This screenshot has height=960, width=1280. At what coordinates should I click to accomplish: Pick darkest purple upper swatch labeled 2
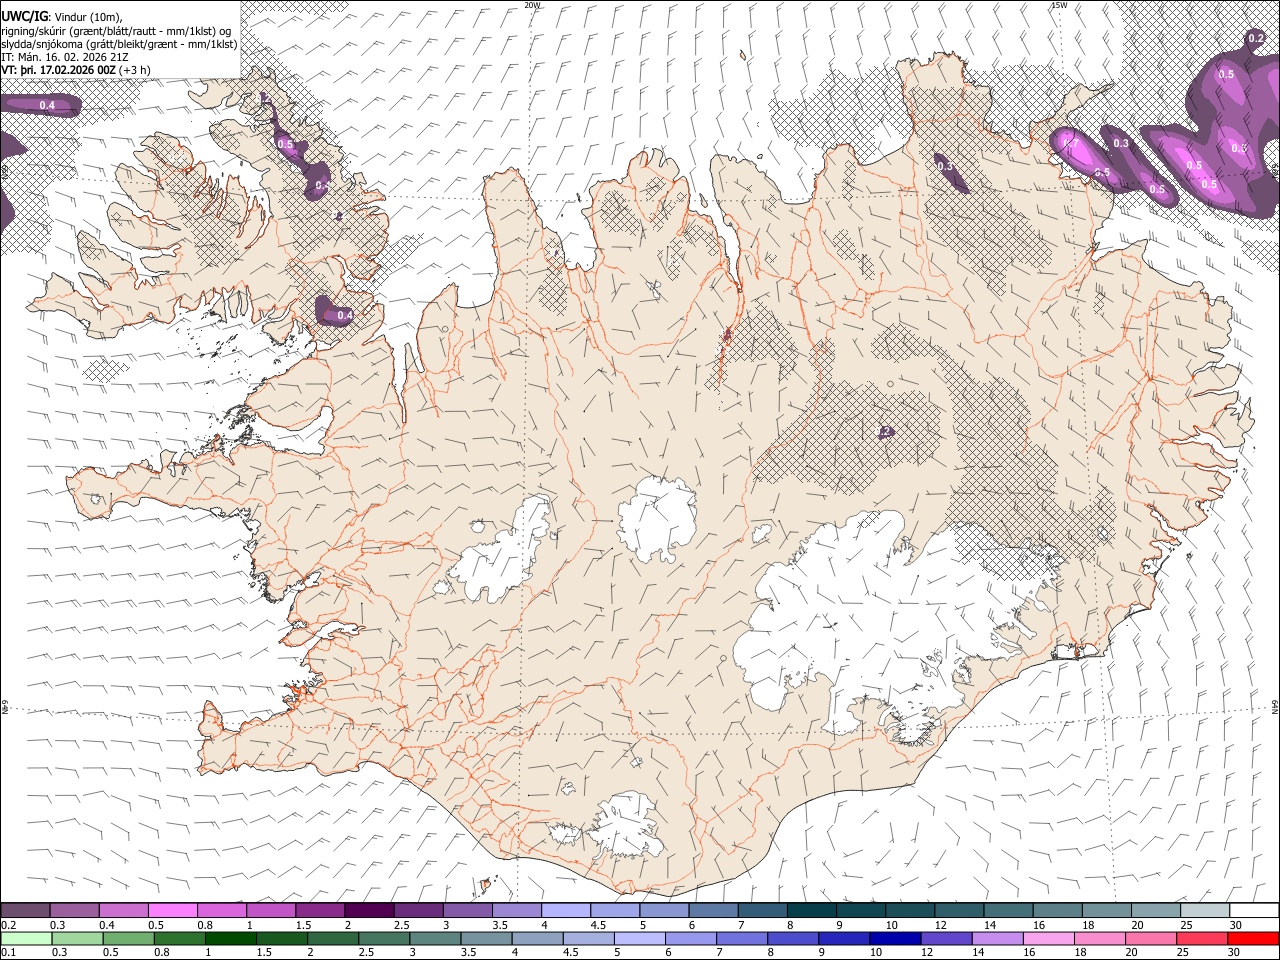click(x=368, y=911)
